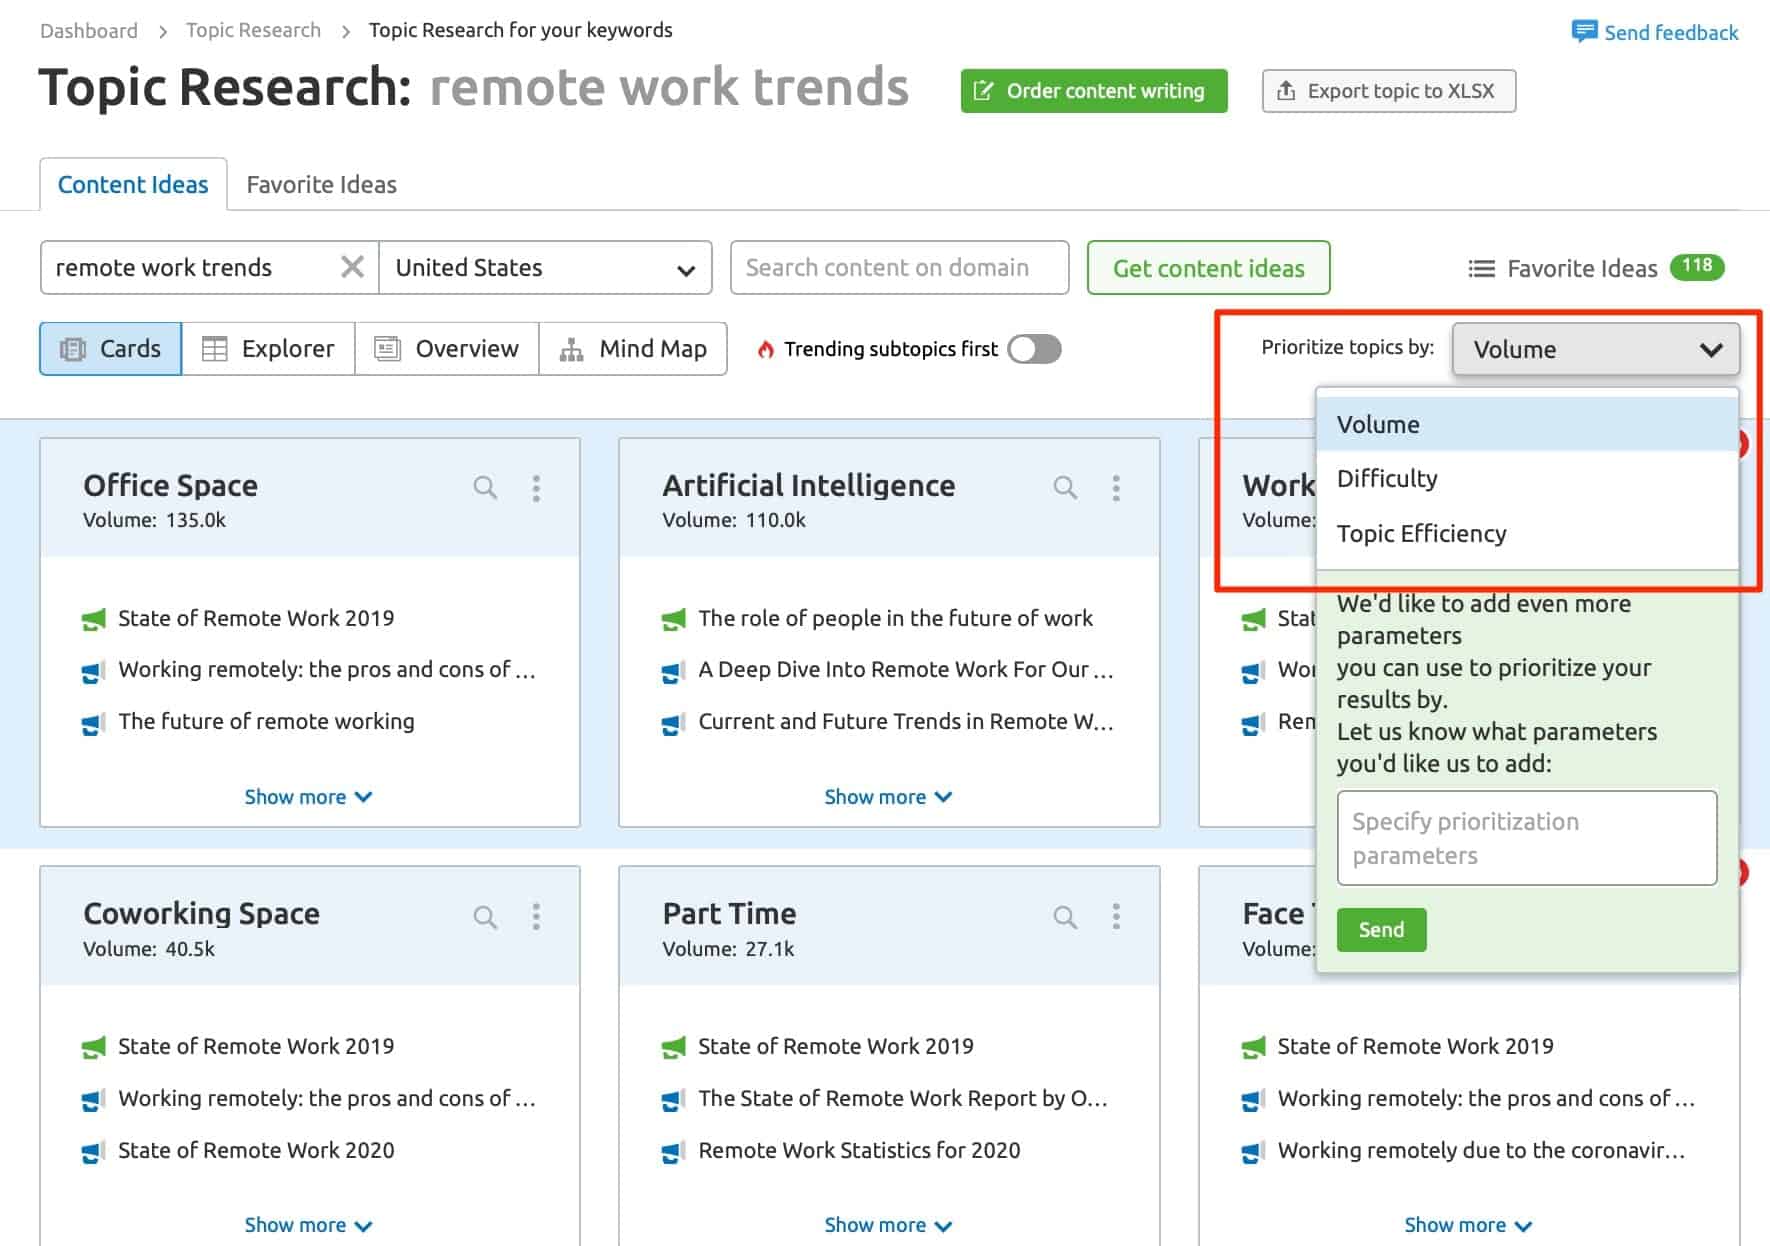The image size is (1770, 1246).
Task: Open the United States country dropdown
Action: coord(545,267)
